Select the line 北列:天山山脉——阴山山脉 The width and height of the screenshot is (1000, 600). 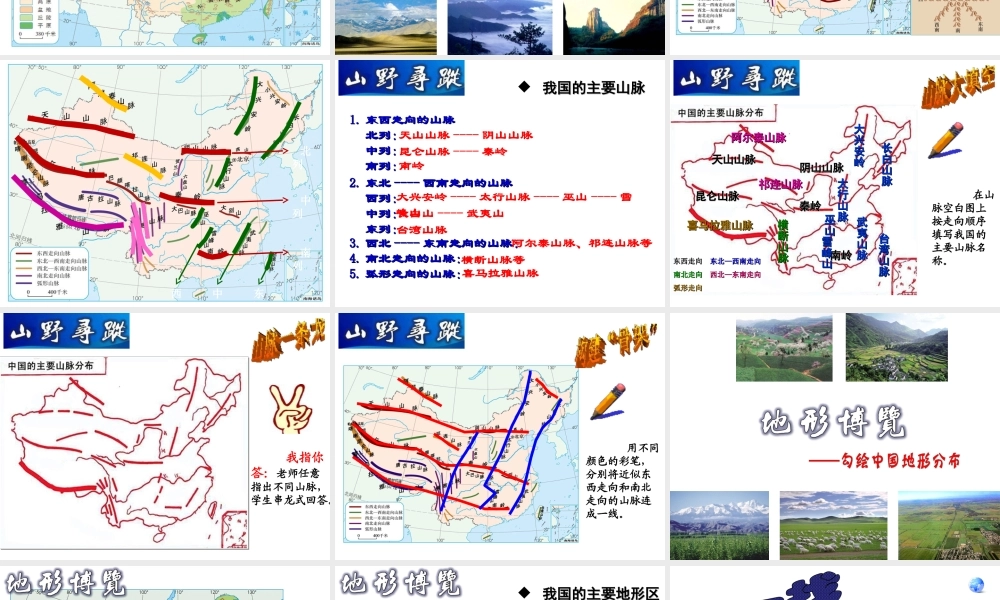(449, 135)
